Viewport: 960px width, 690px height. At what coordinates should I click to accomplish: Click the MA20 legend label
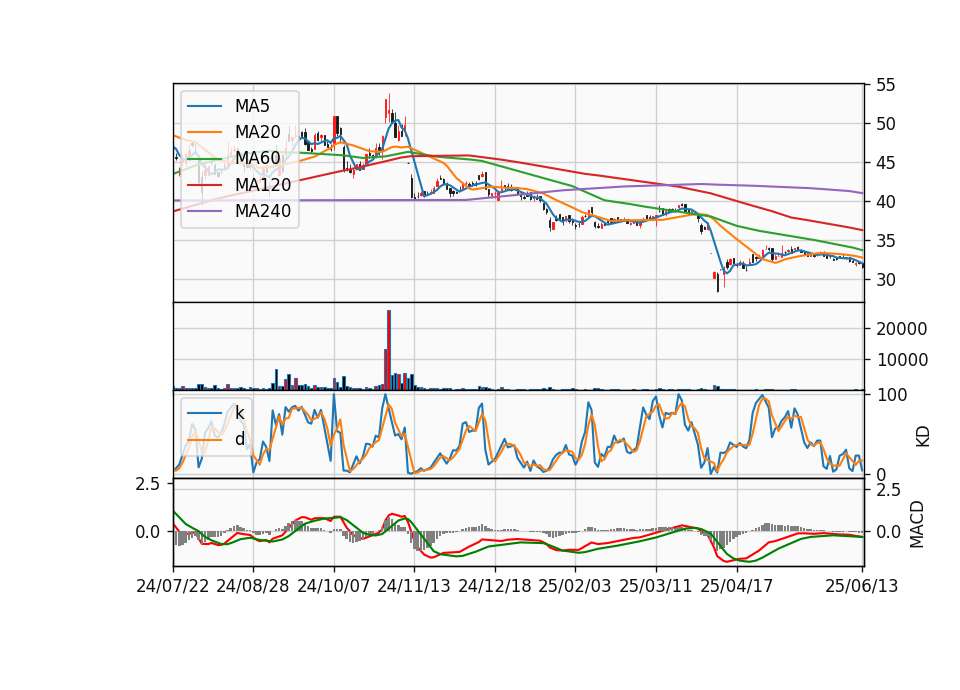[x=257, y=132]
